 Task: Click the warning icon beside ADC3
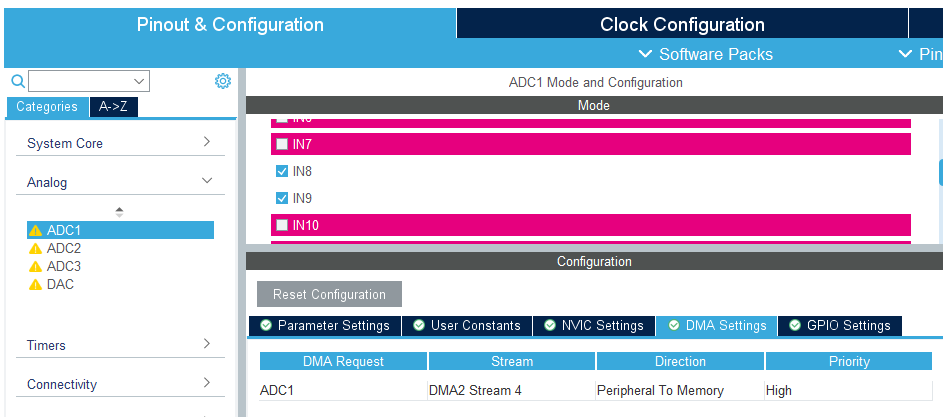pyautogui.click(x=35, y=267)
